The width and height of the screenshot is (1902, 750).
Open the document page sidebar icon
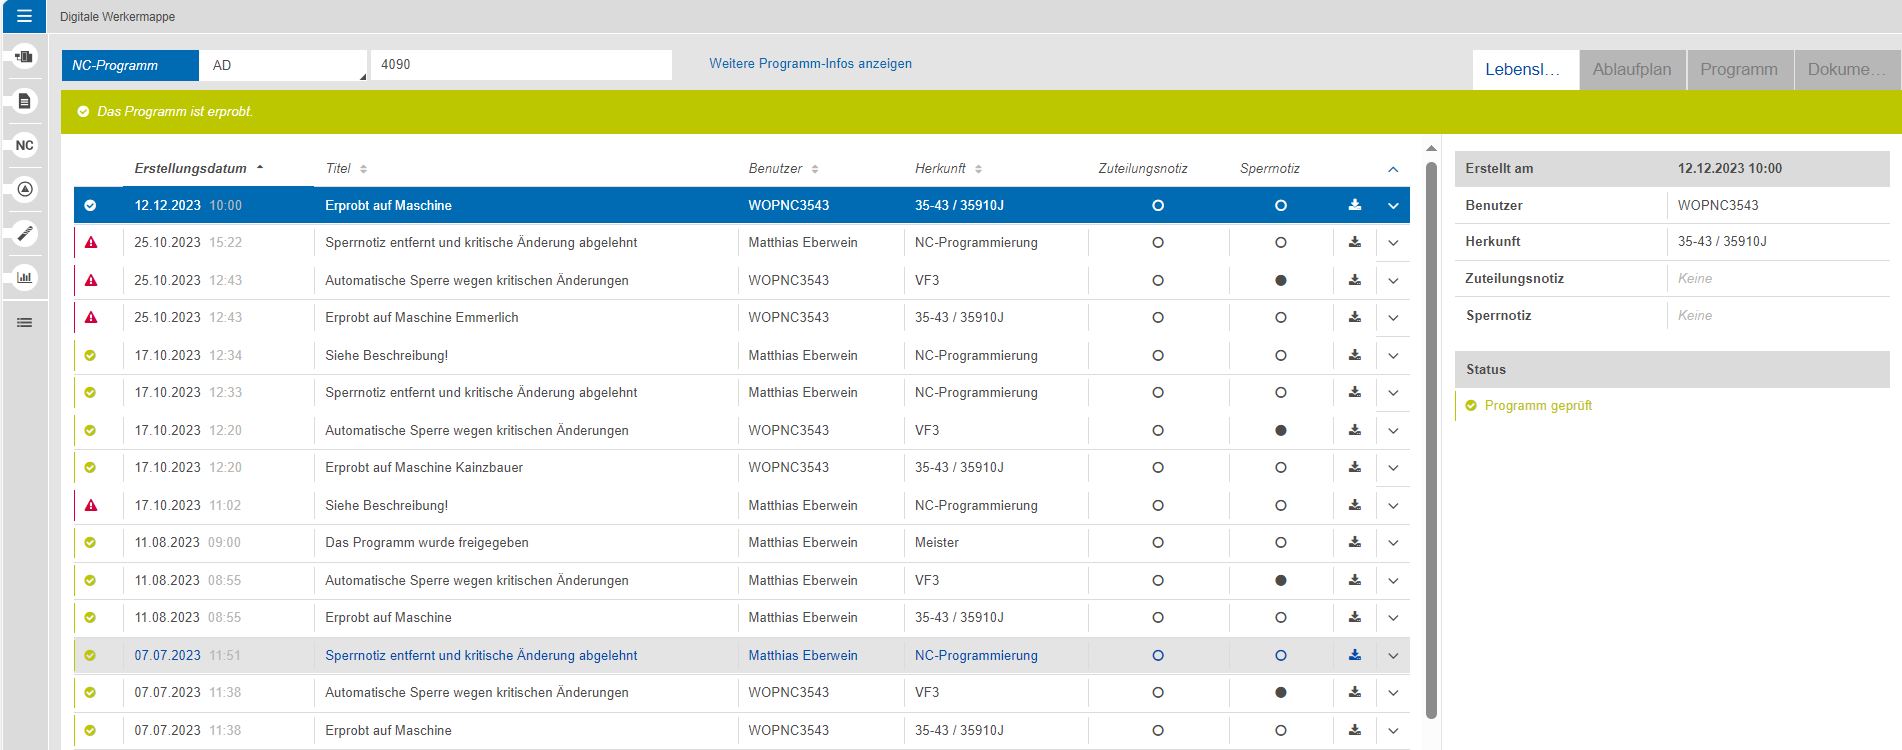pyautogui.click(x=25, y=101)
